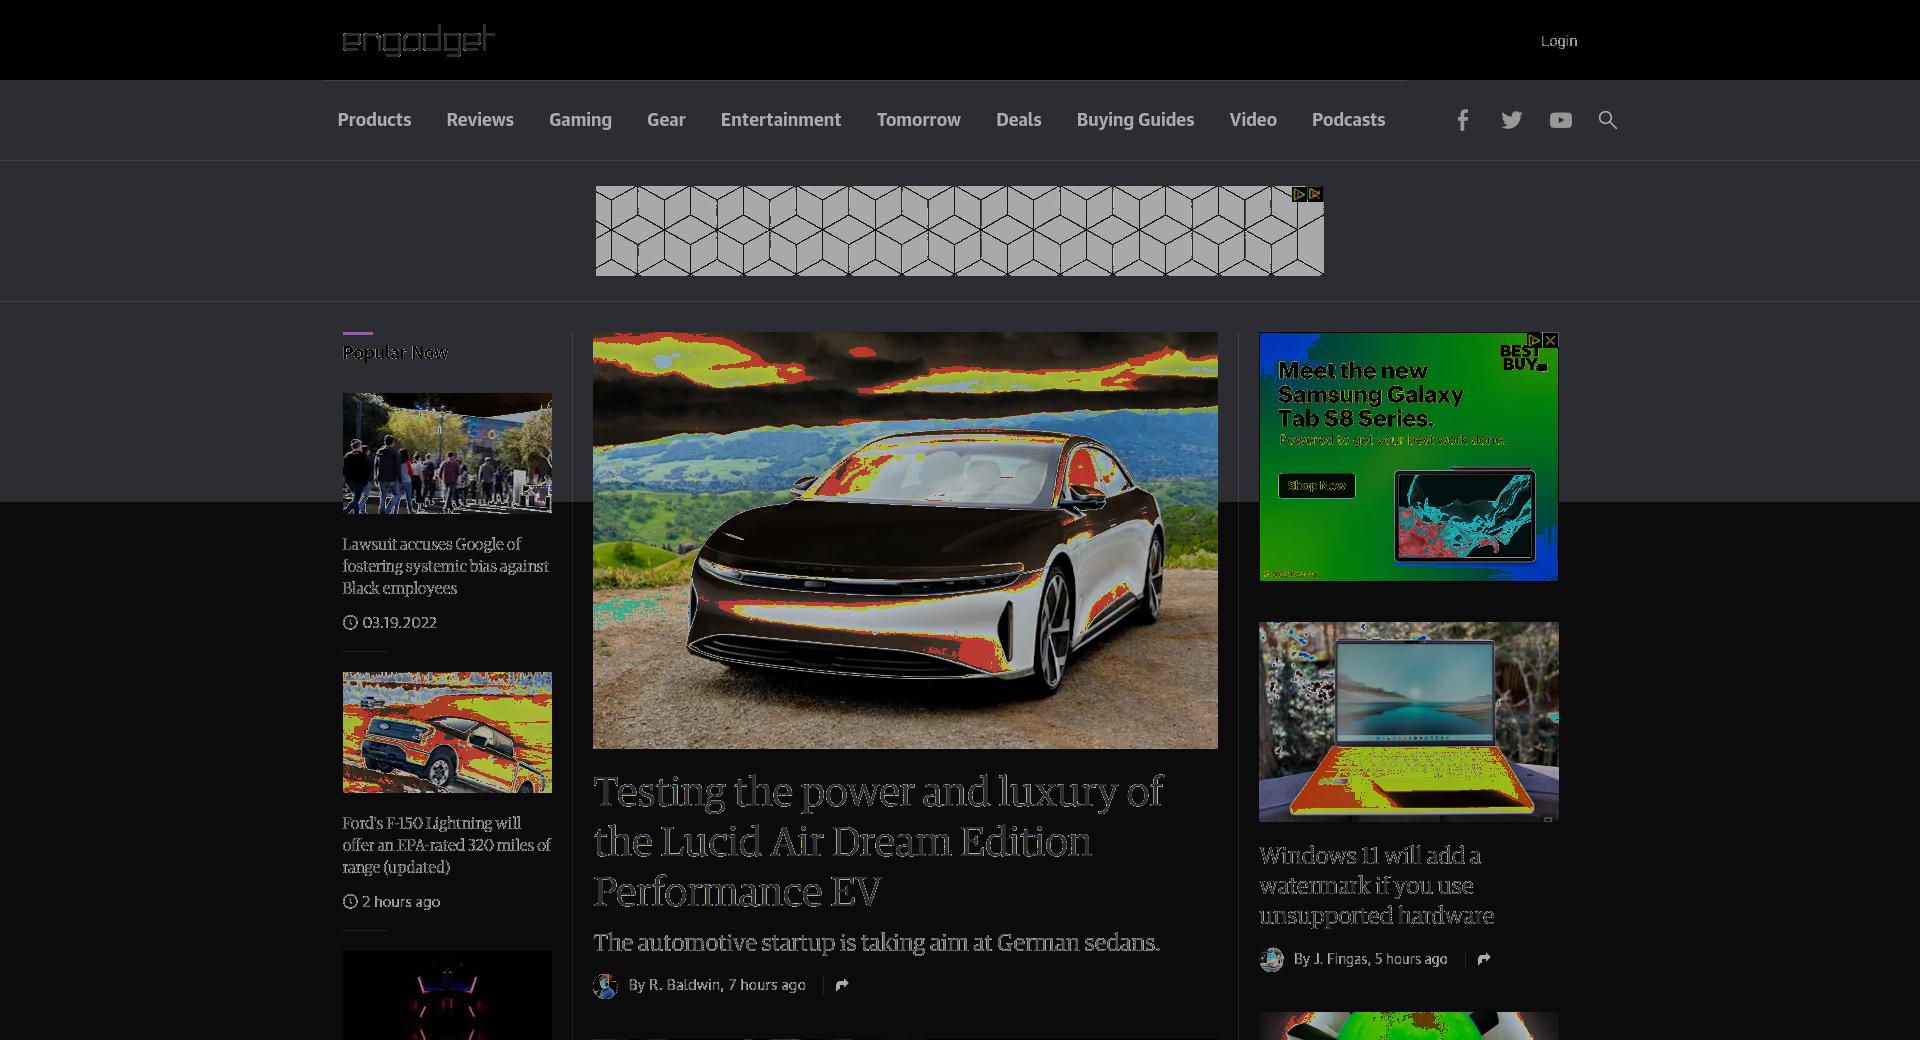Click the '2 hours ago' timestamp

pos(401,901)
